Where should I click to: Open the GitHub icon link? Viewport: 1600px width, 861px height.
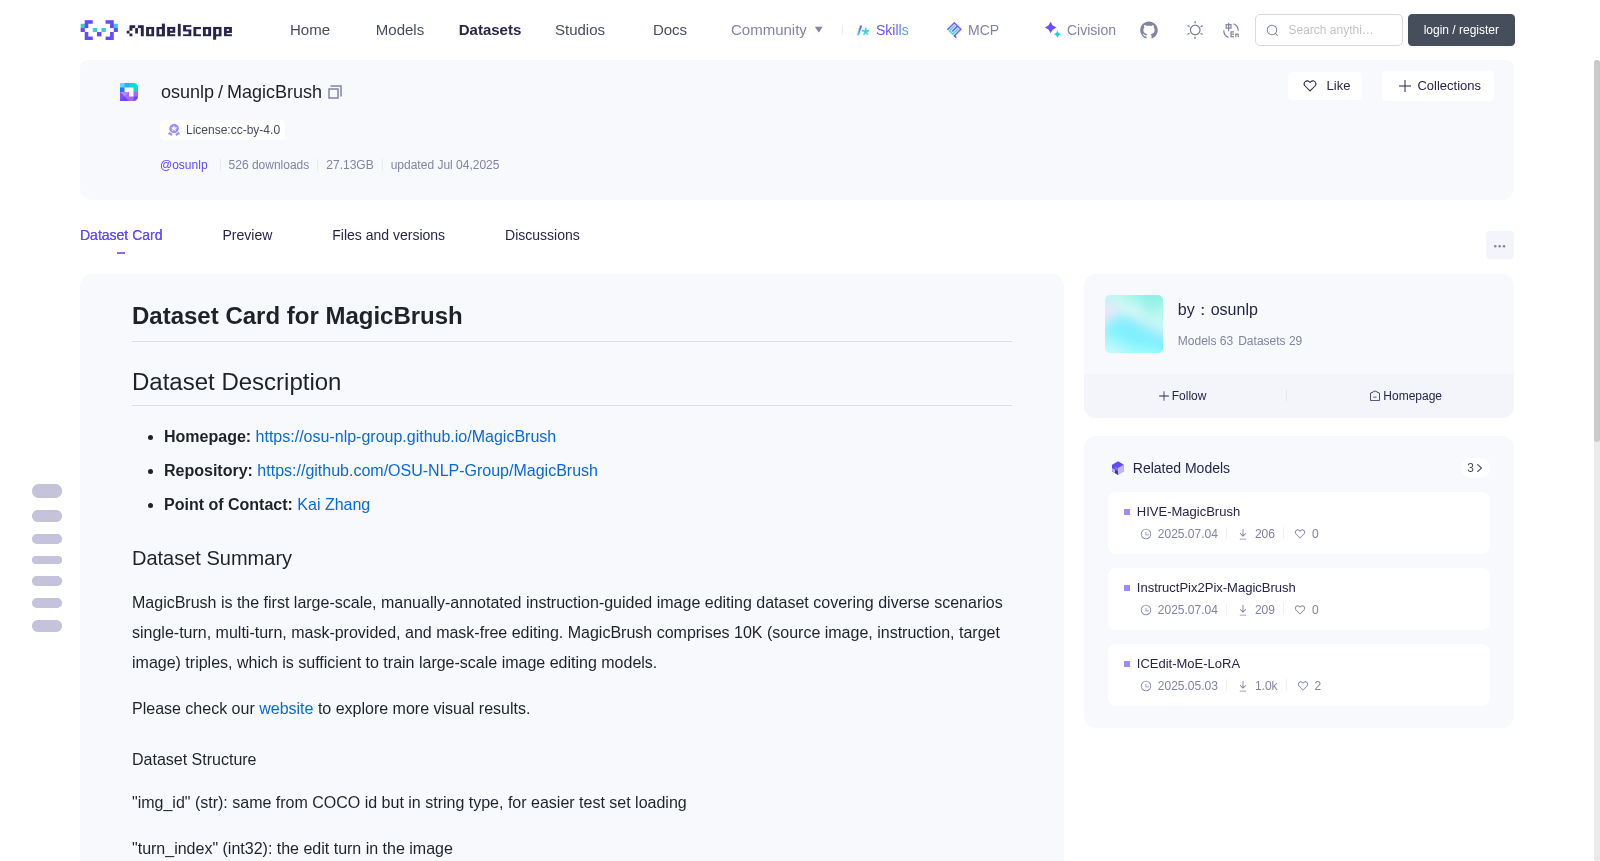pos(1149,30)
